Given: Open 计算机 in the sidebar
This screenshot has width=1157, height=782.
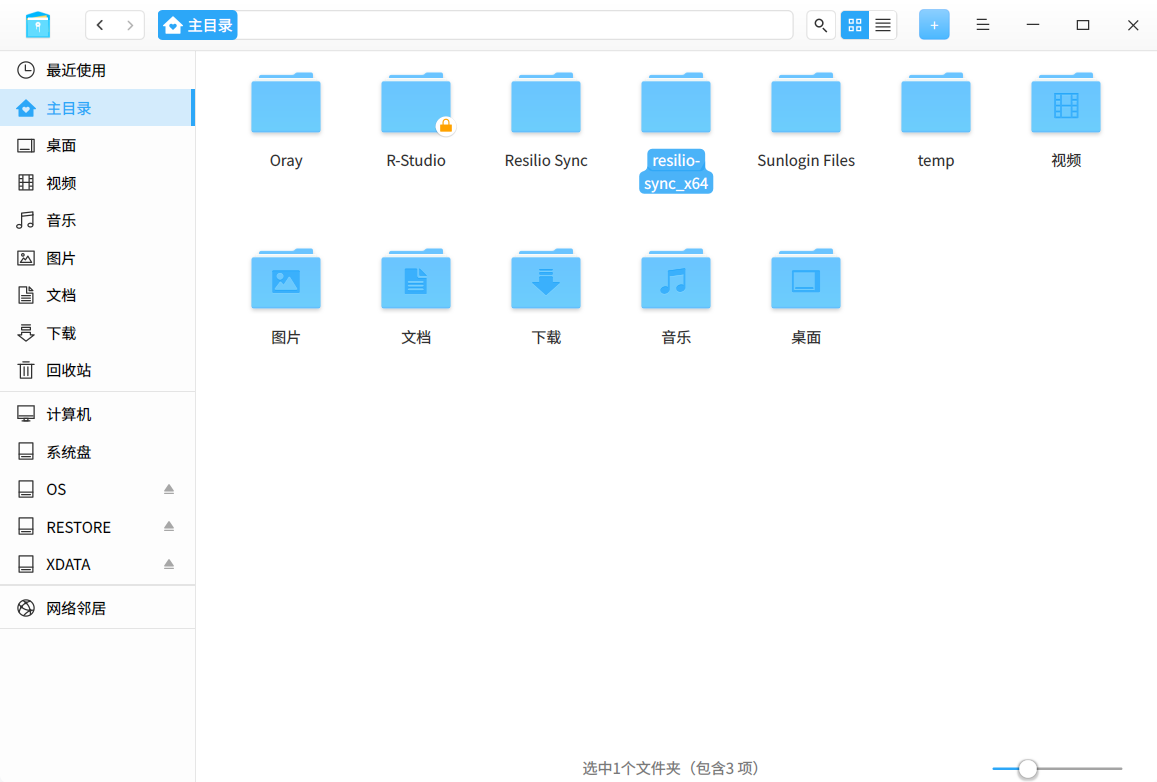Looking at the screenshot, I should click(x=97, y=414).
